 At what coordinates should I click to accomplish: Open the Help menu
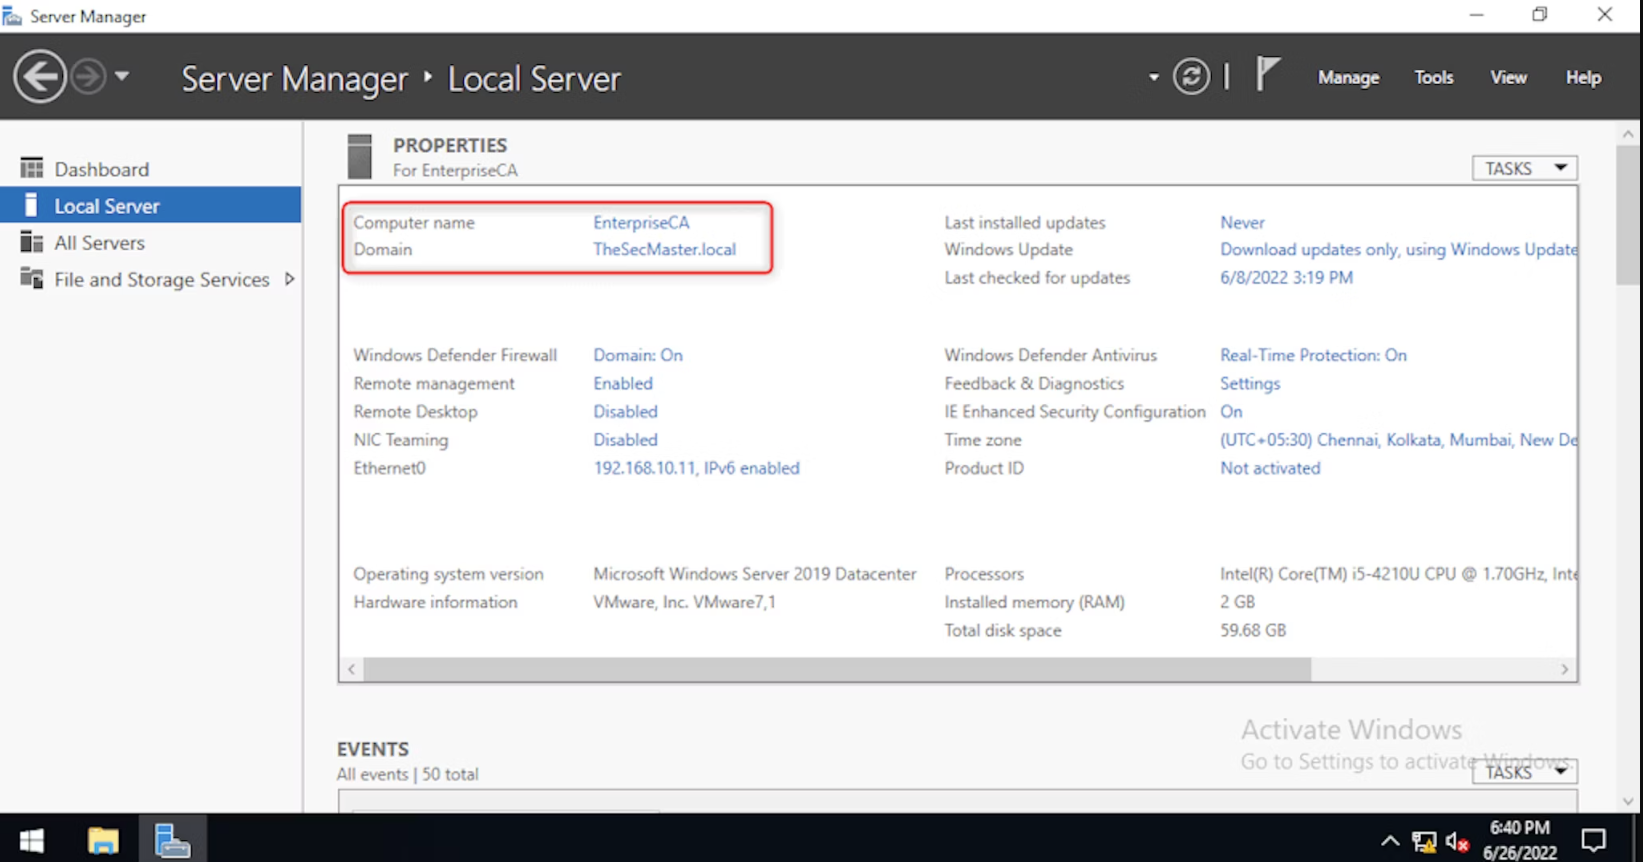click(1583, 77)
